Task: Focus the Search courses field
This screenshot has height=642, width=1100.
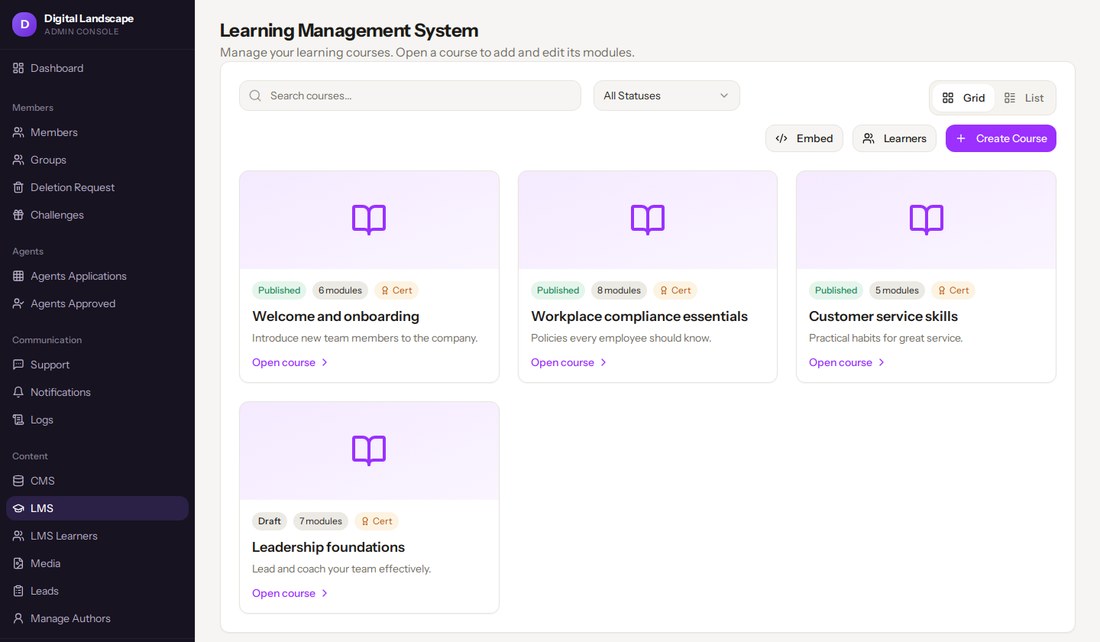Action: click(x=410, y=95)
